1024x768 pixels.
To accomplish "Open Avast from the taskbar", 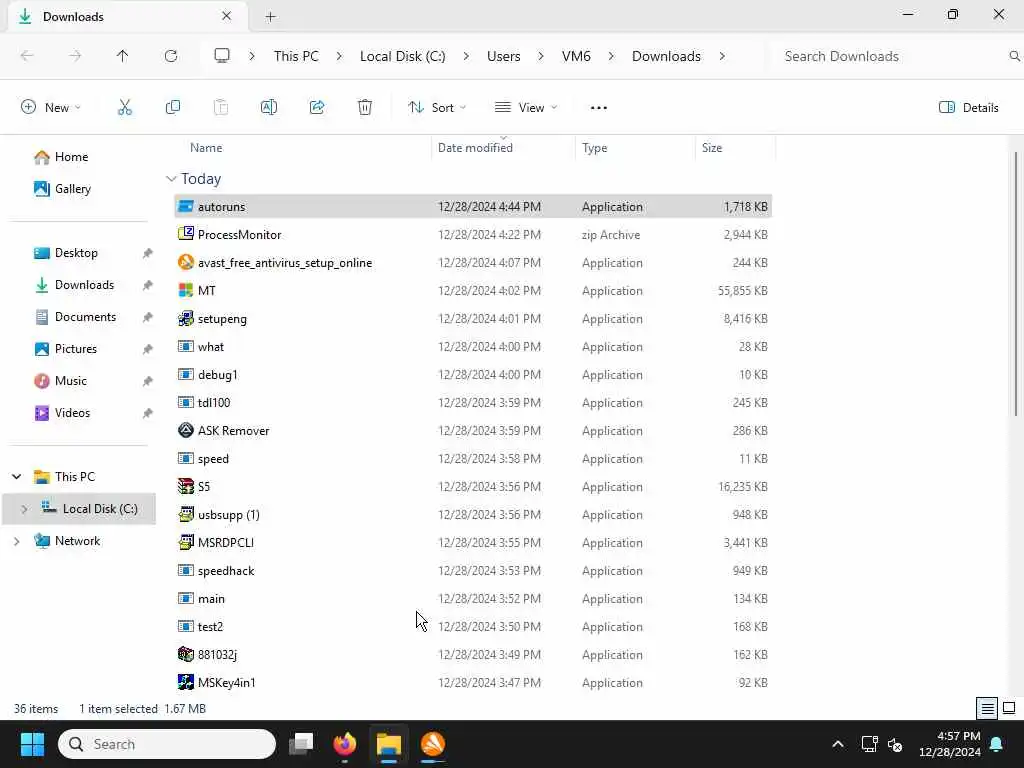I will pyautogui.click(x=432, y=744).
